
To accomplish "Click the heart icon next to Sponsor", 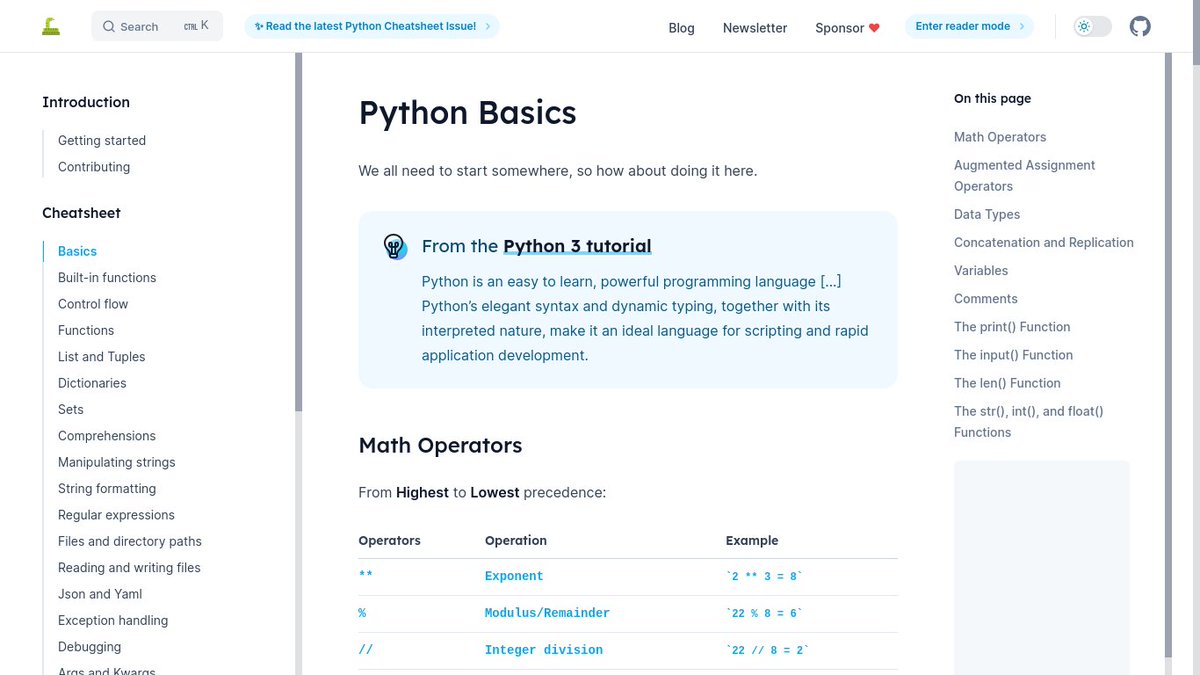I will [874, 28].
